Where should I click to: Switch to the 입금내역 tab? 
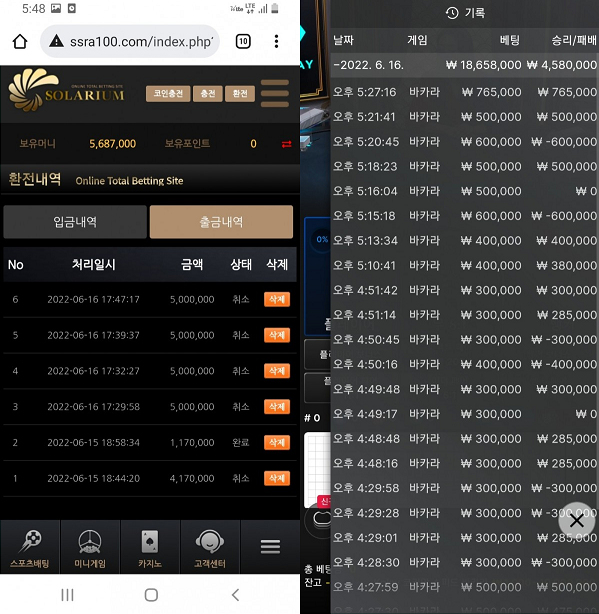tap(75, 222)
